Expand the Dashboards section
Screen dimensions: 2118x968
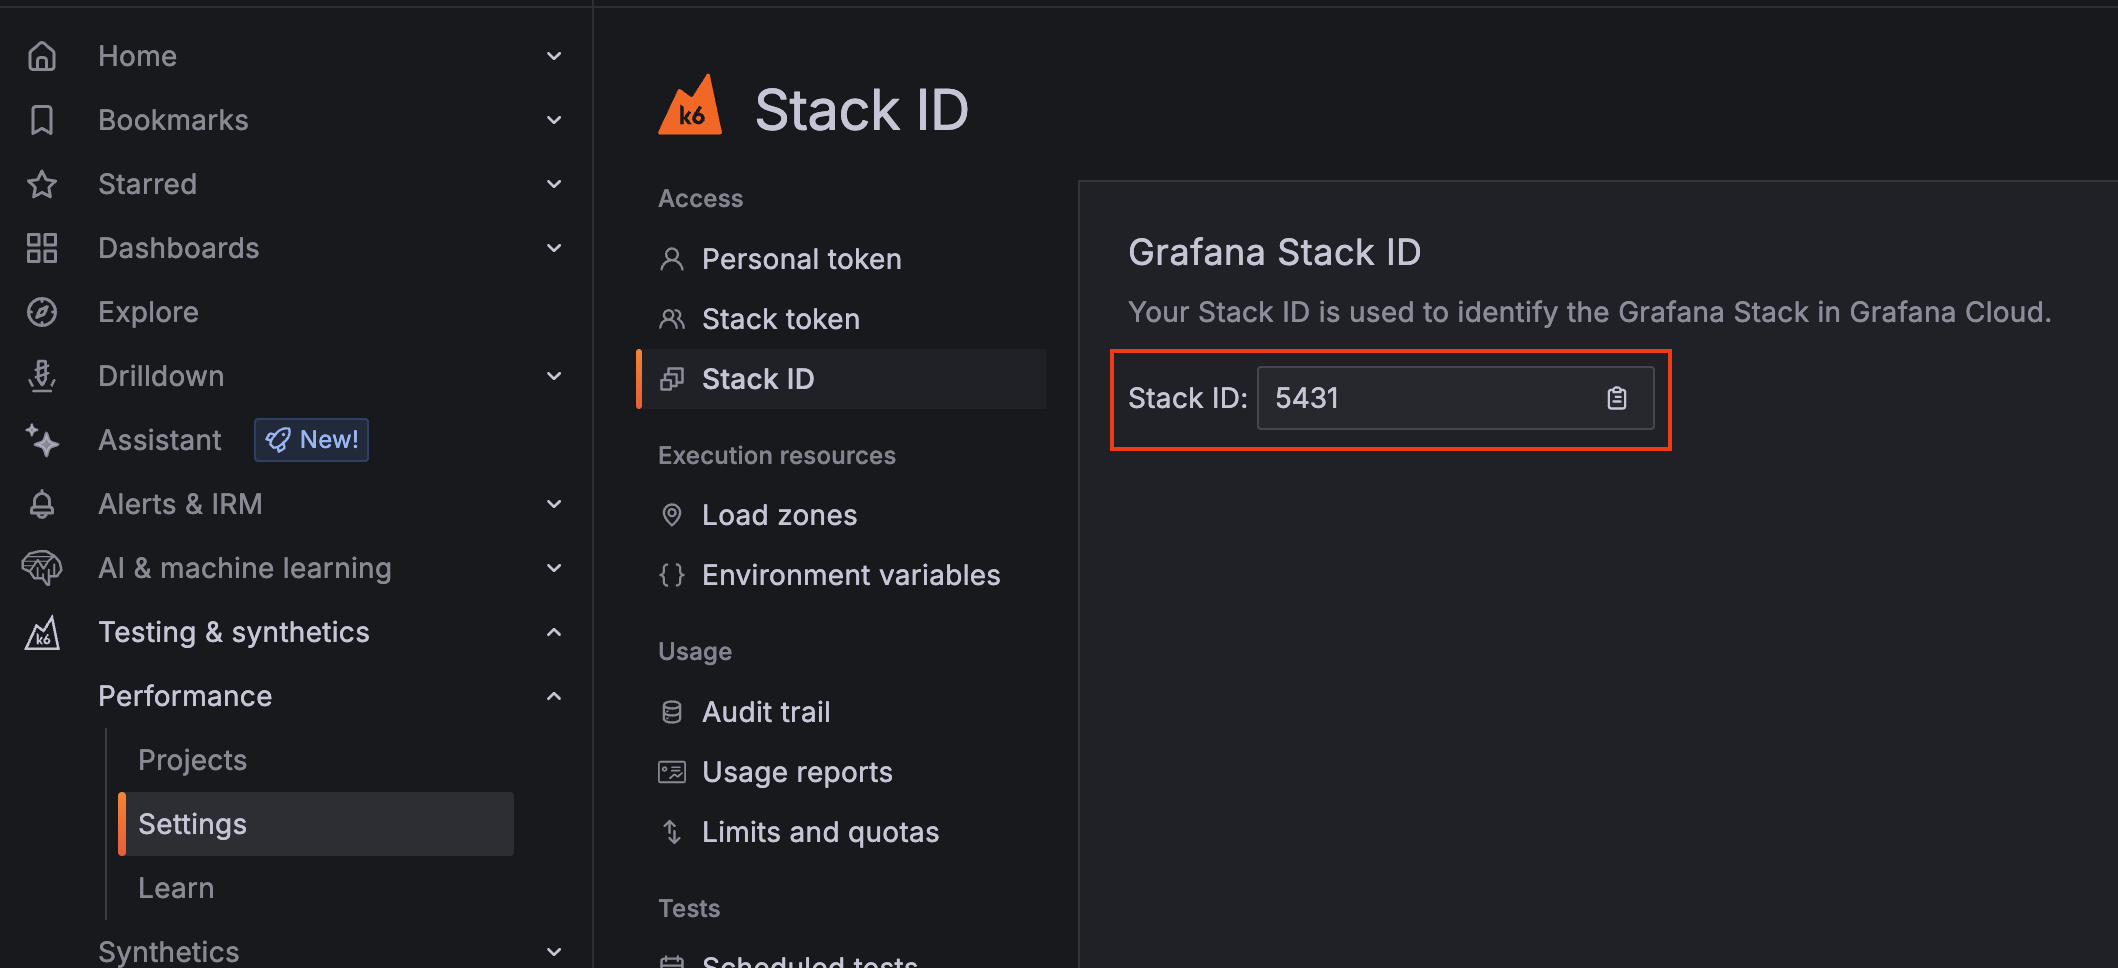(554, 247)
